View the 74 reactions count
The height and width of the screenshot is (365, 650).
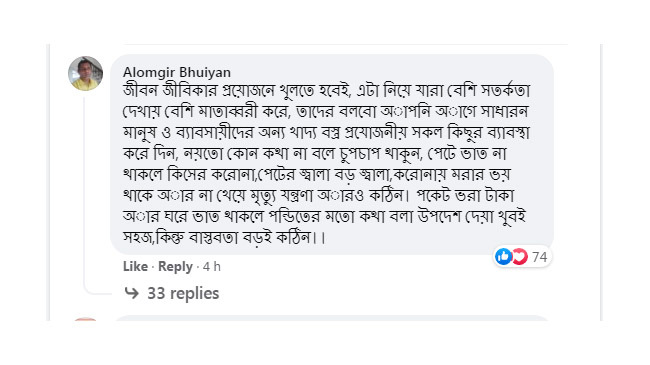539,257
